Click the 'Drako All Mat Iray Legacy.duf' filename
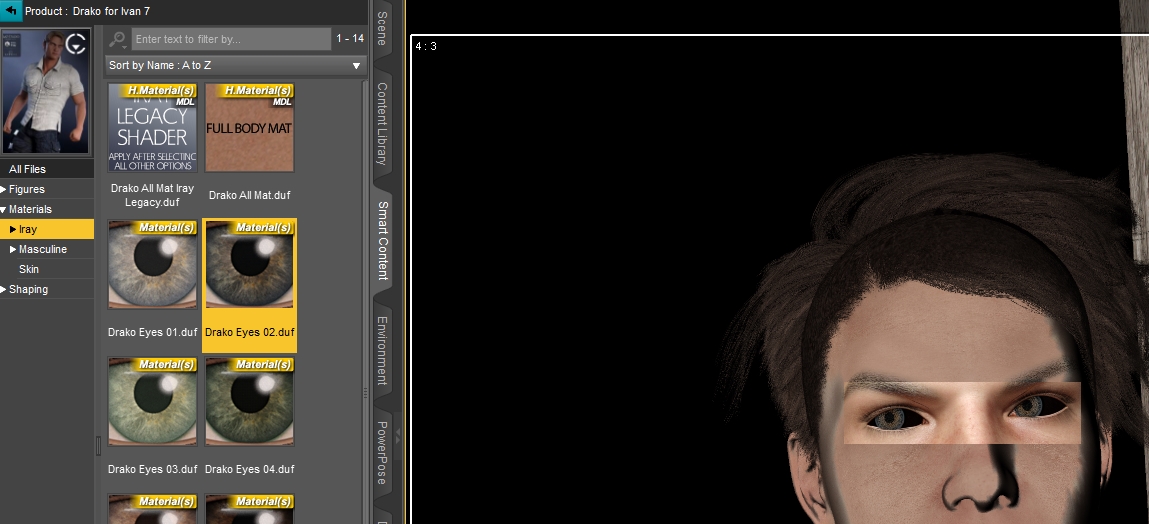 coord(152,195)
